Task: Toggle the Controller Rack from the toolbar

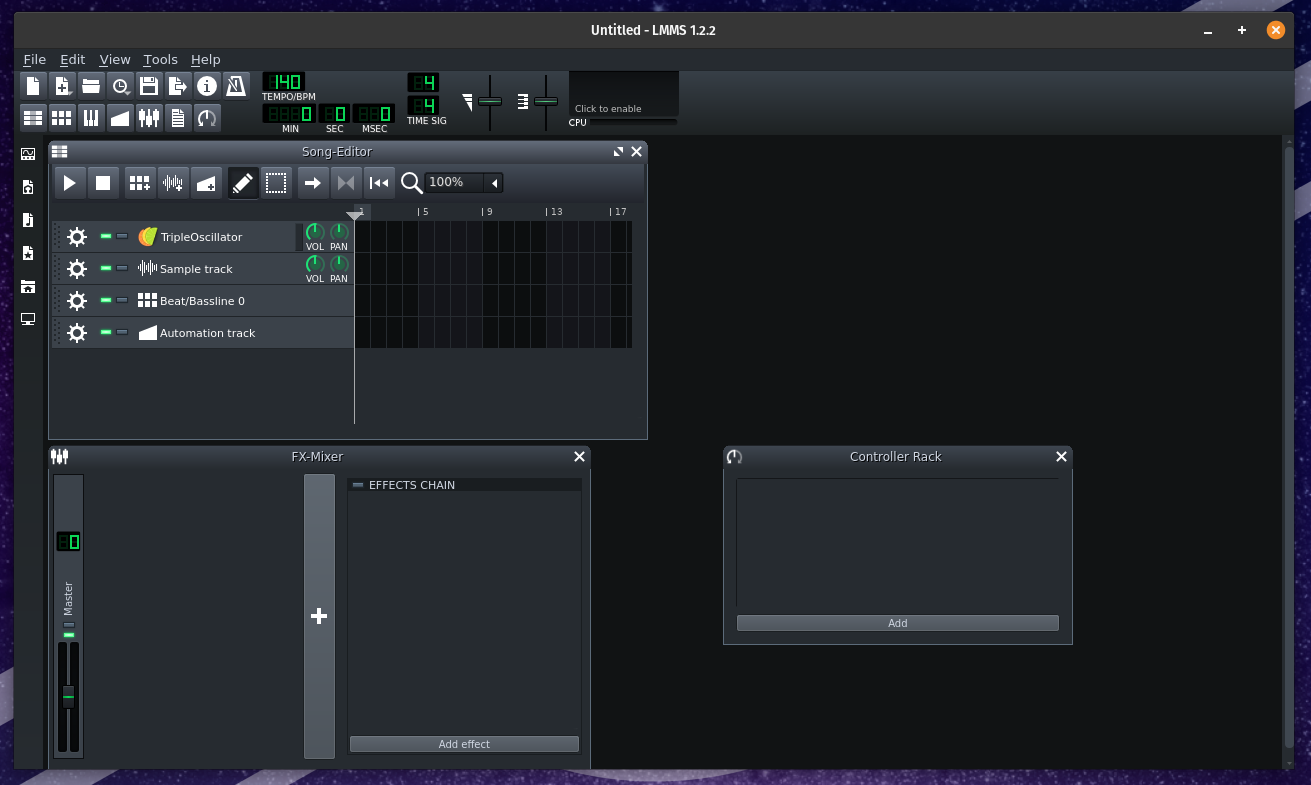Action: pos(207,117)
